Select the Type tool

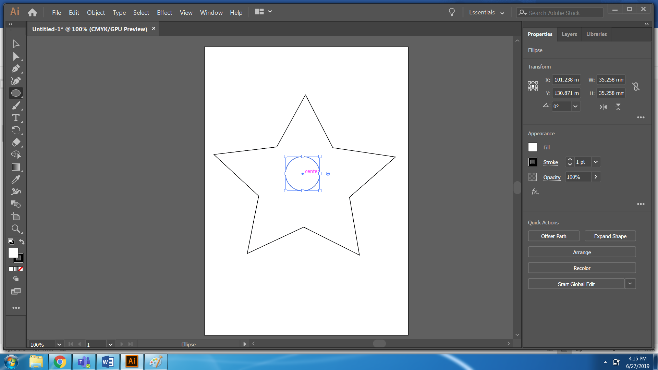pyautogui.click(x=16, y=118)
